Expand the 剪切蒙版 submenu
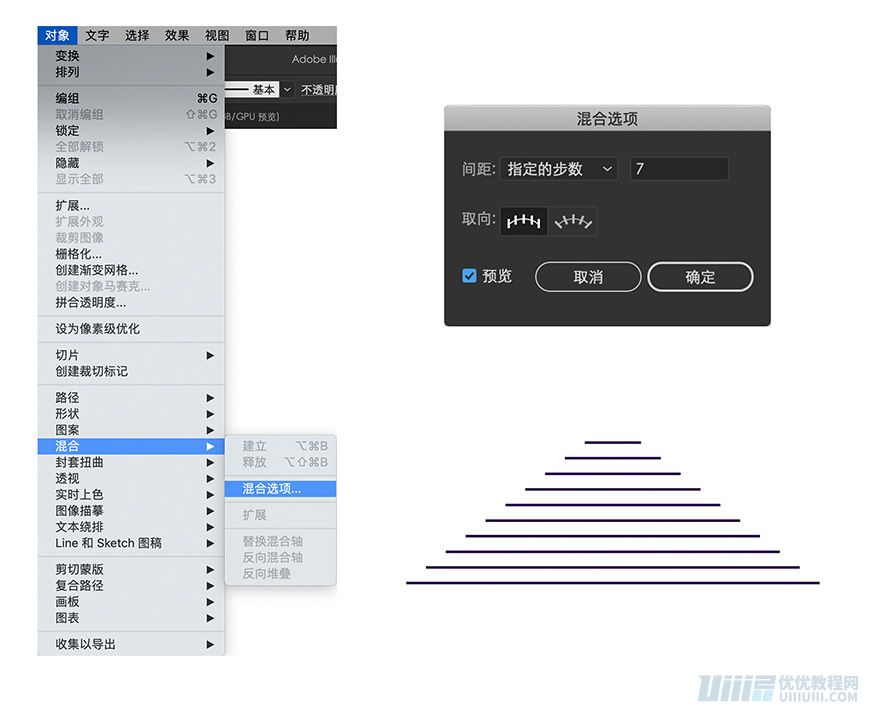The height and width of the screenshot is (712, 870). tap(131, 569)
